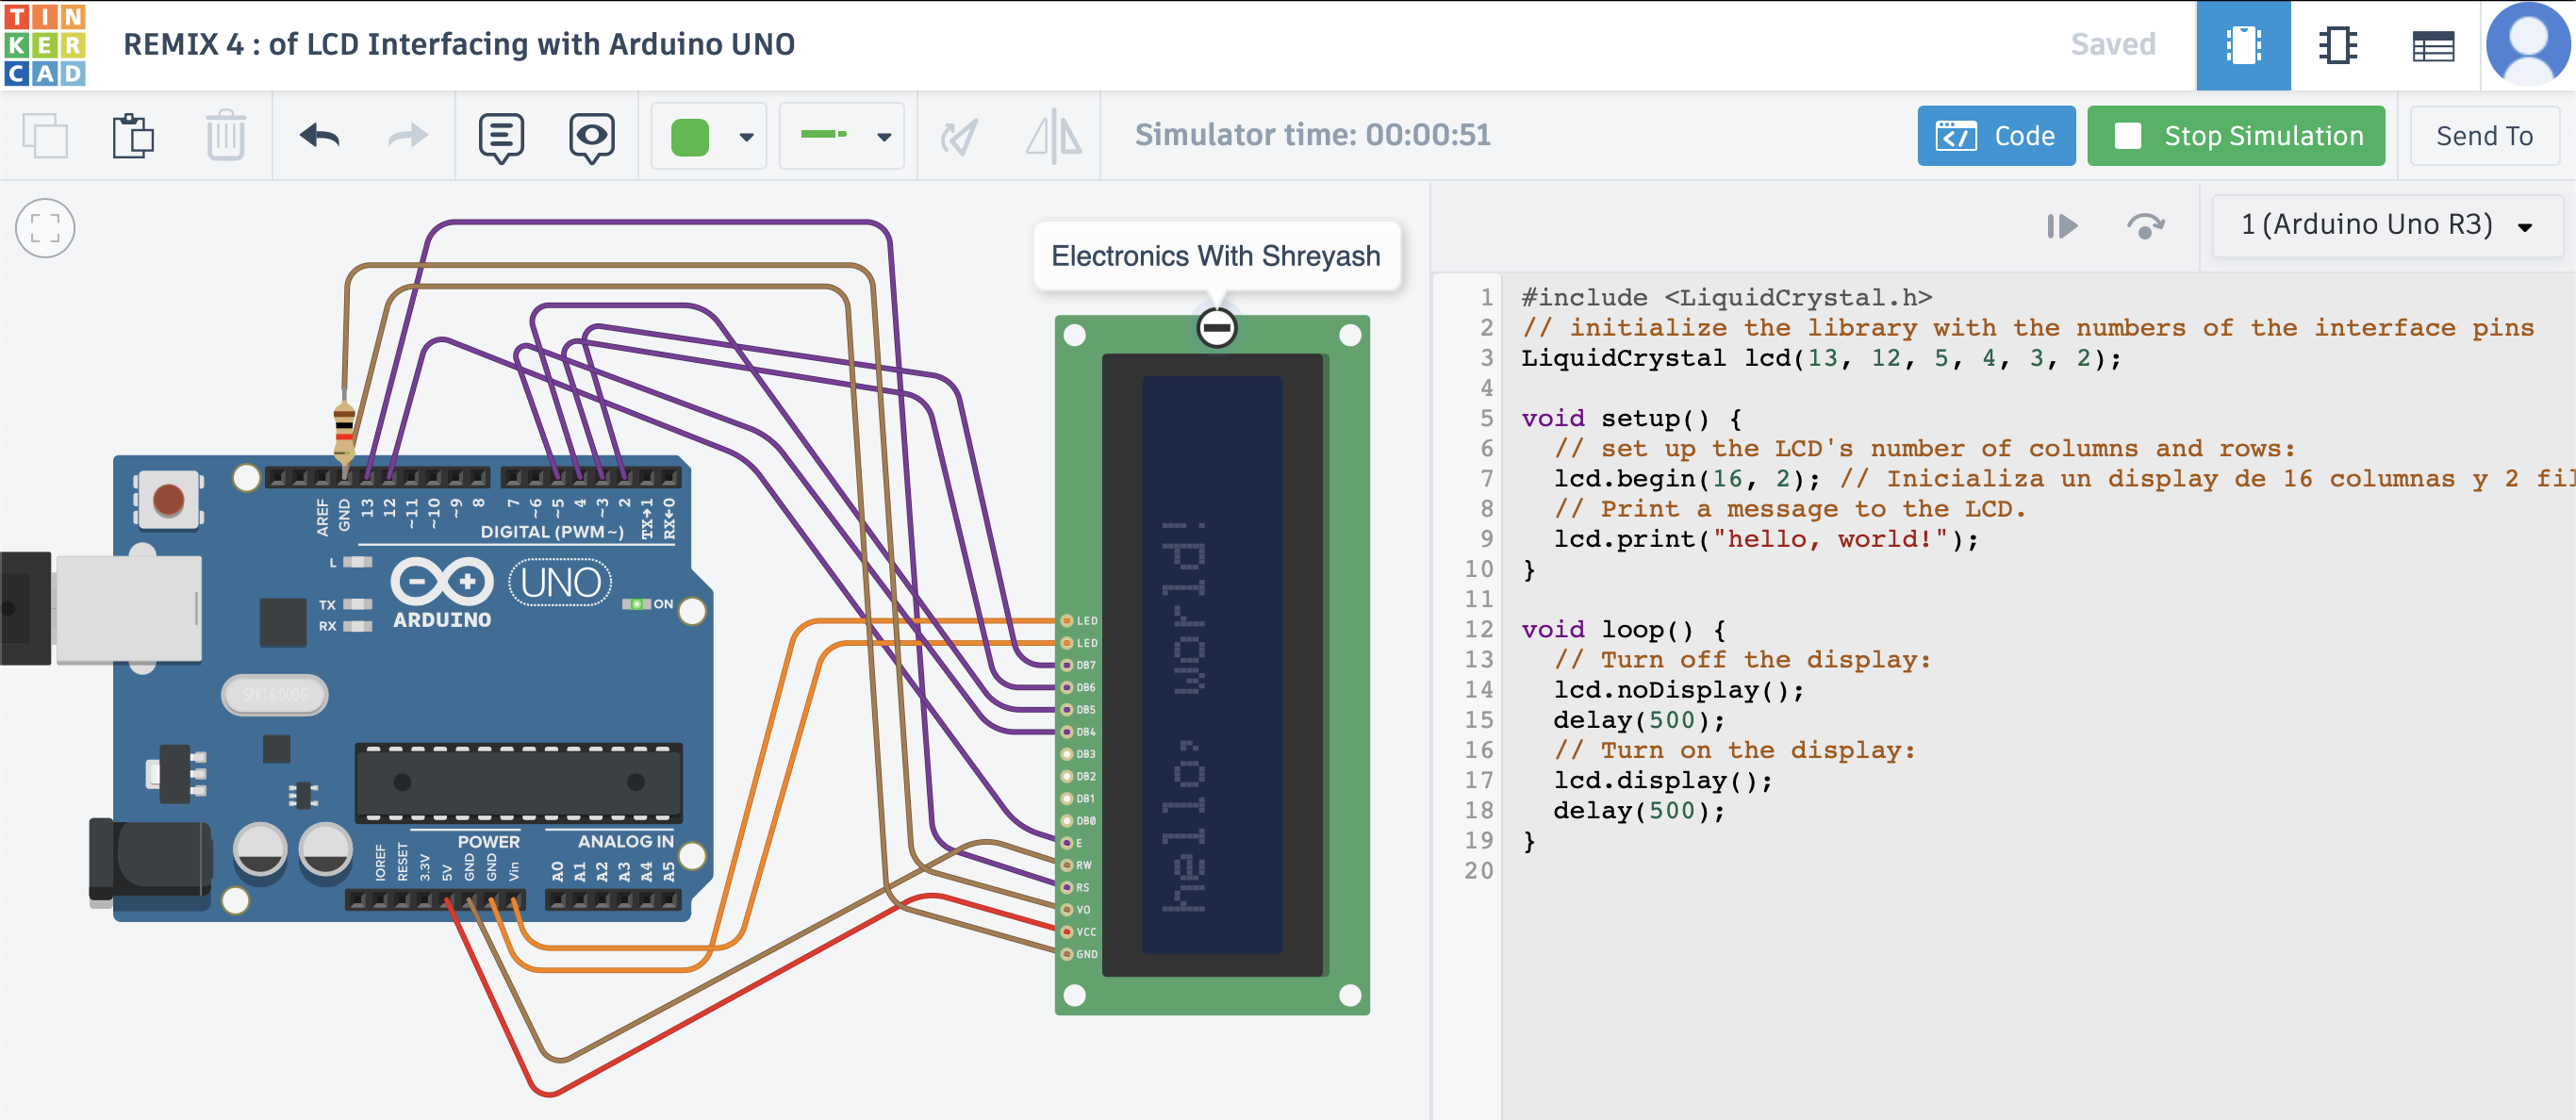Screen dimensions: 2576x1120
Task: Click the debugger resume execution icon
Action: [x=2061, y=226]
